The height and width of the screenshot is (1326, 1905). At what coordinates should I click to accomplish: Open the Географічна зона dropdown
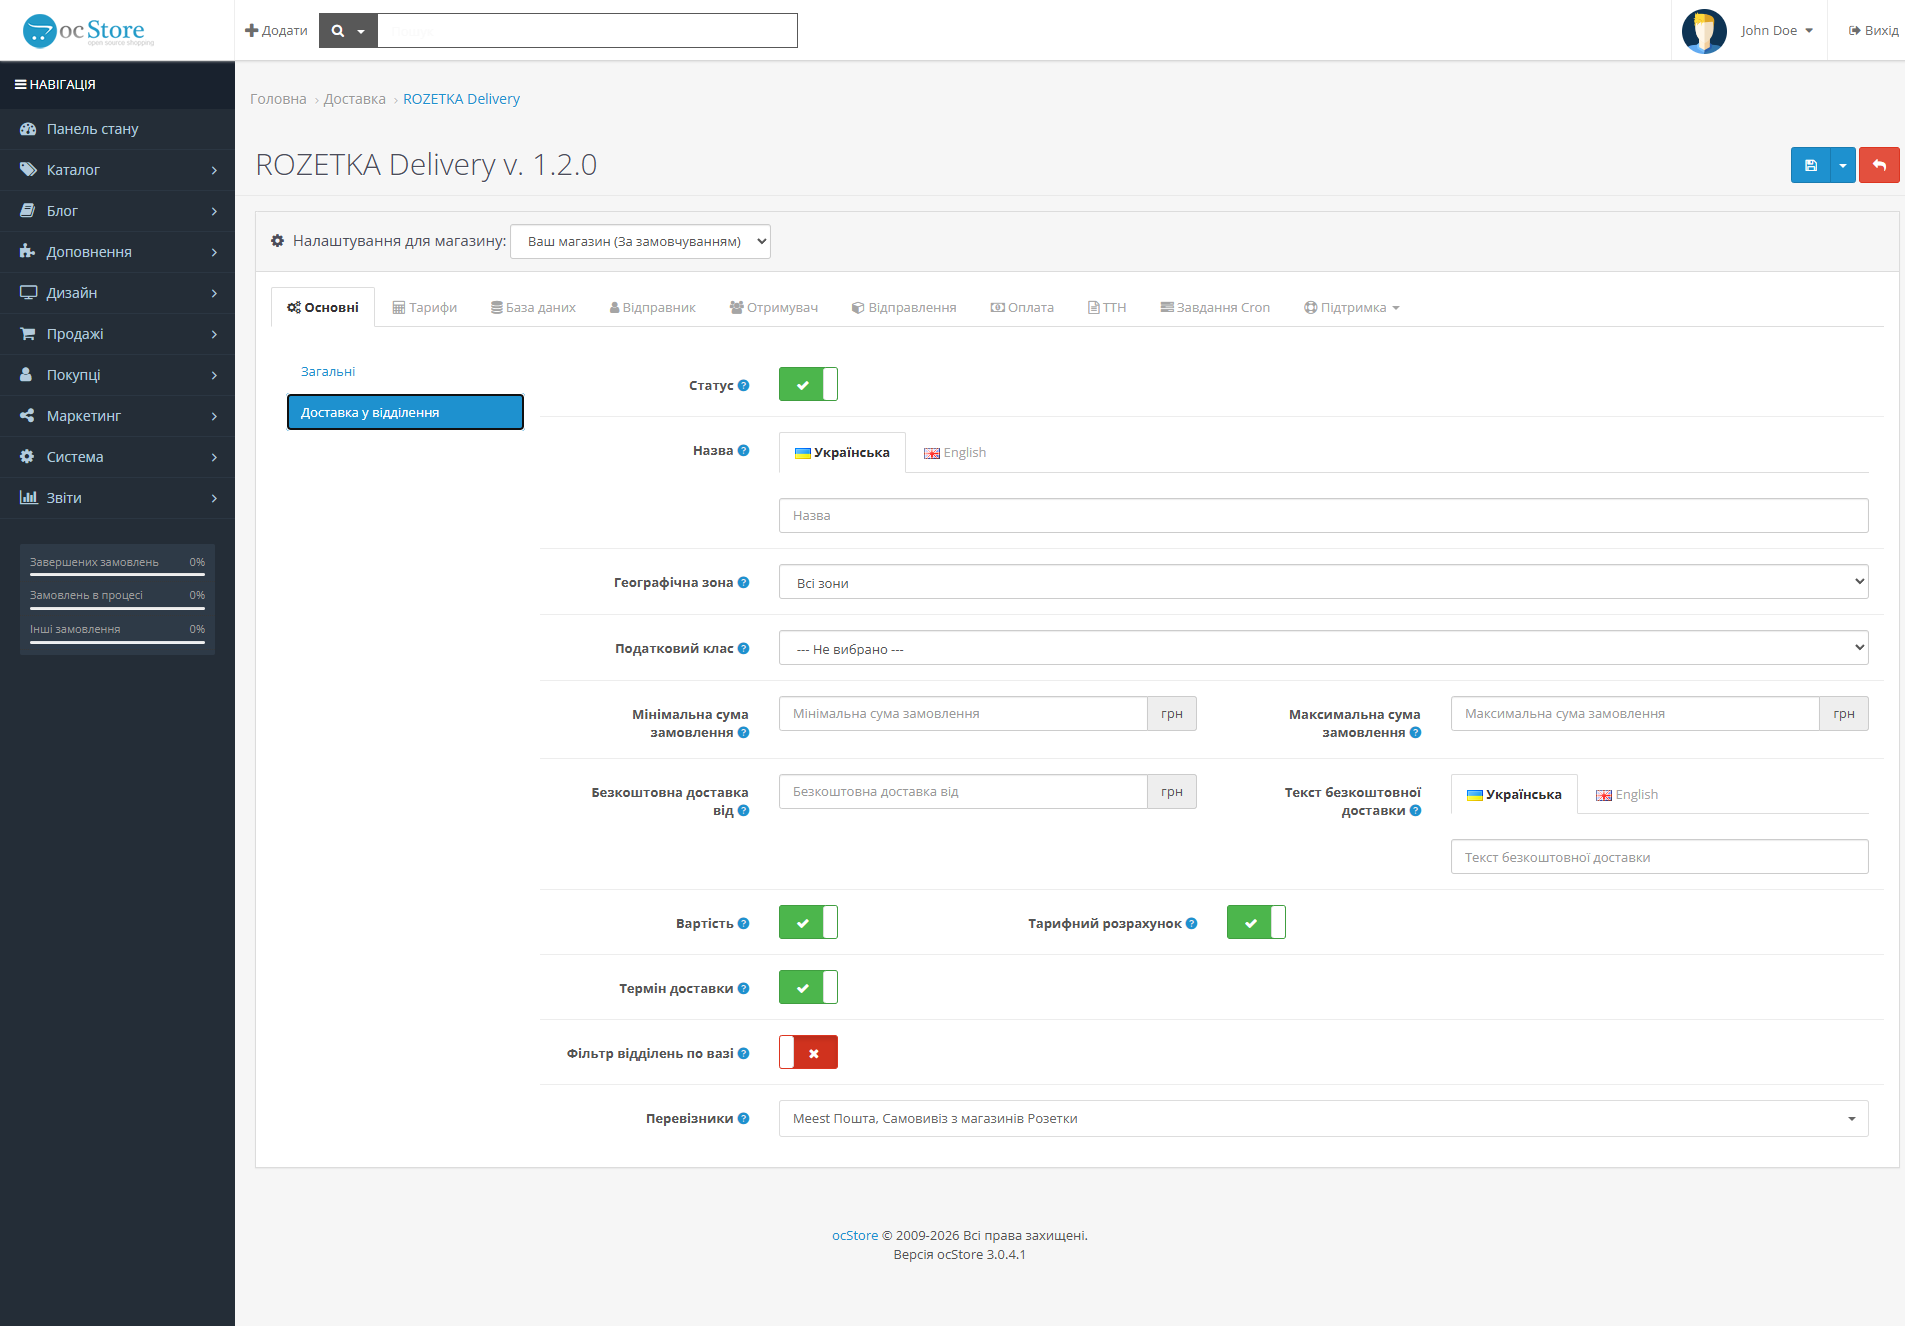(x=1323, y=582)
